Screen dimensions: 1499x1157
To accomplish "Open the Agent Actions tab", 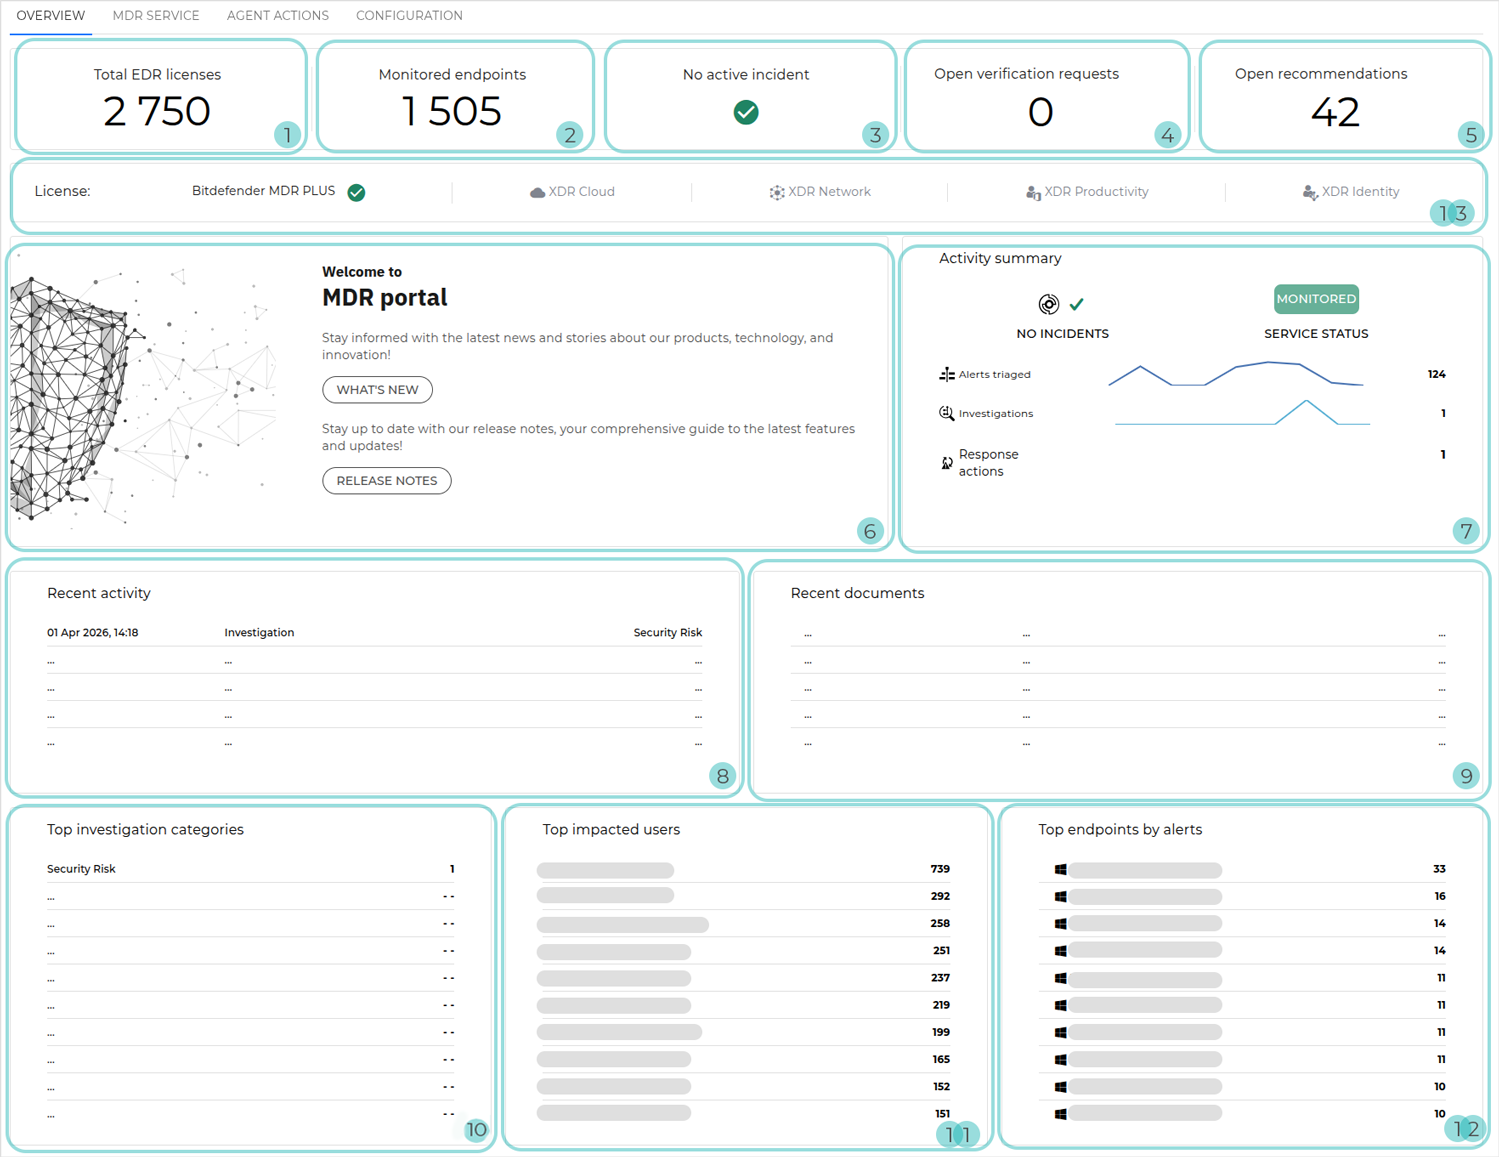I will coord(278,16).
